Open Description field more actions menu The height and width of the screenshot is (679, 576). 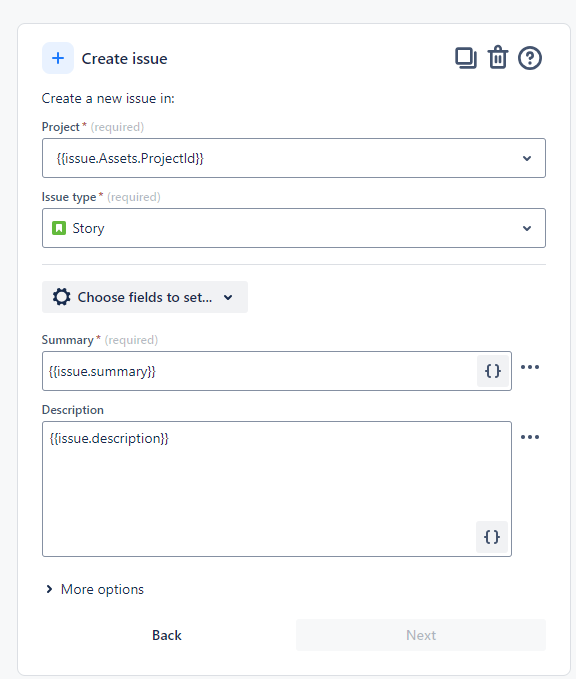tap(530, 437)
